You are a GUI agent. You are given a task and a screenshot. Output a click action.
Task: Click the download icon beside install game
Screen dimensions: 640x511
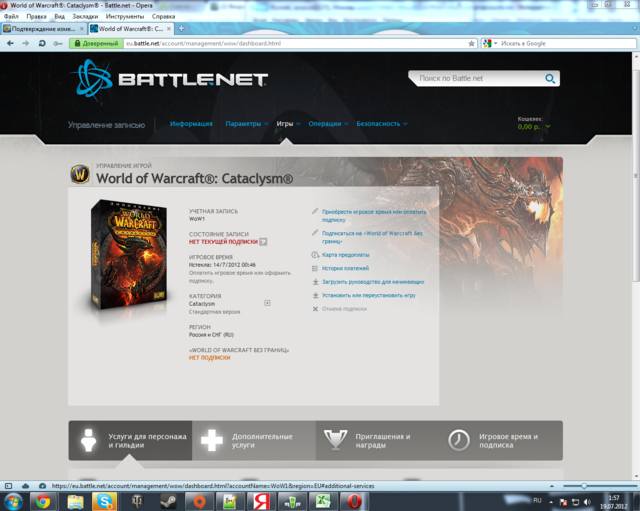[315, 295]
